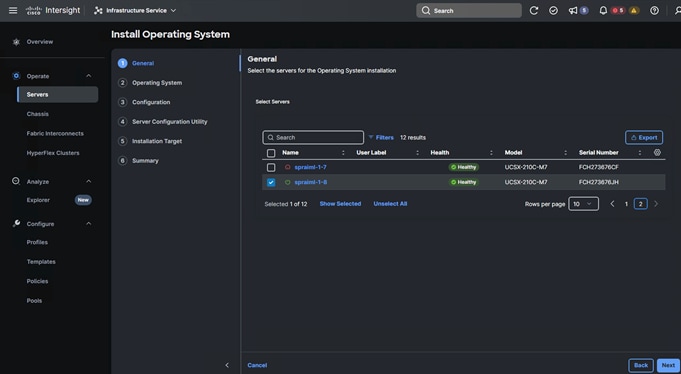Image resolution: width=681 pixels, height=374 pixels.
Task: Click Unselect All link
Action: coord(390,204)
